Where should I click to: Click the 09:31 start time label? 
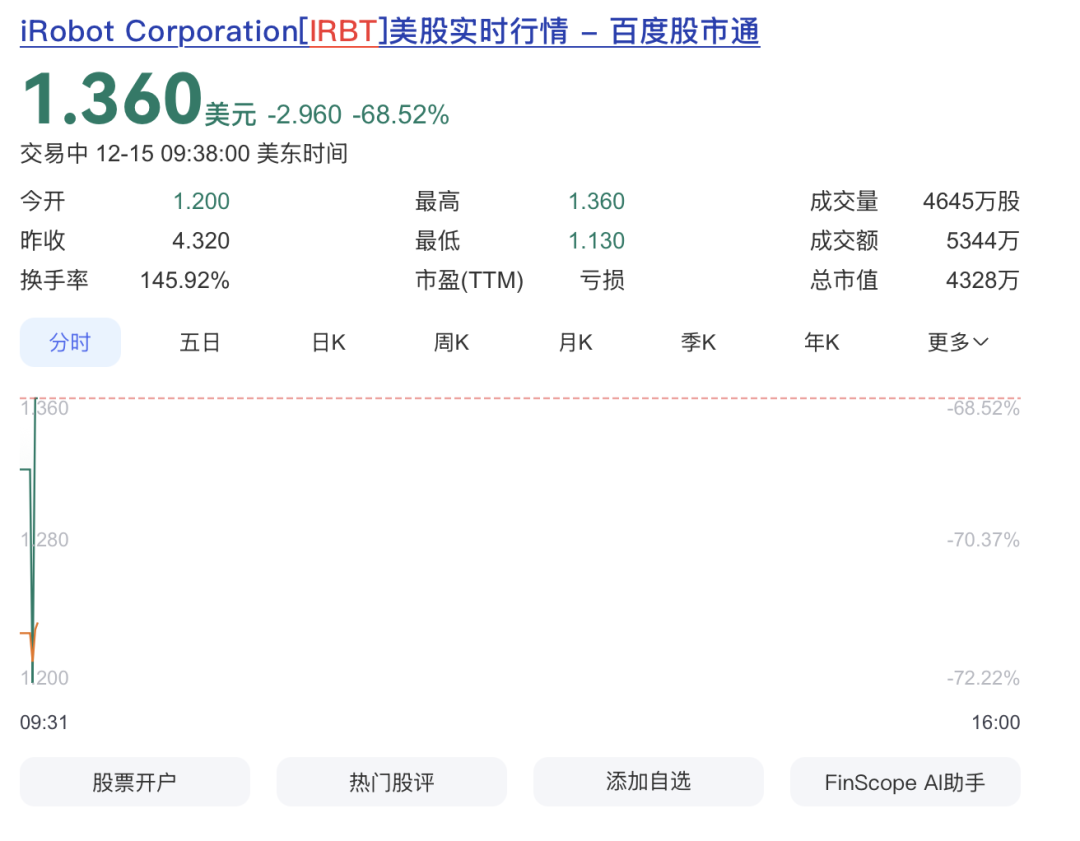click(x=44, y=722)
